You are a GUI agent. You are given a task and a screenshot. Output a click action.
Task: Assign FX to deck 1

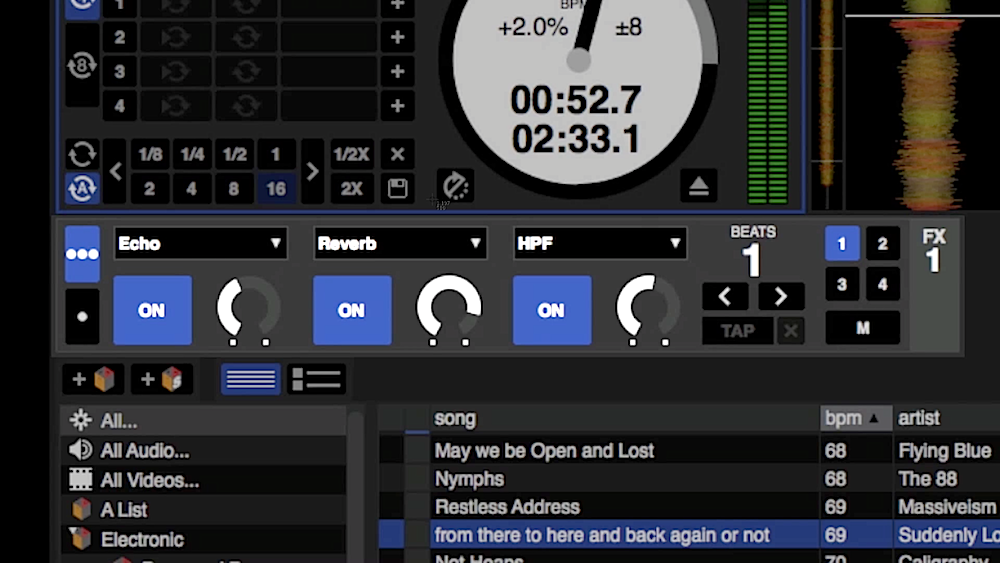[x=842, y=244]
